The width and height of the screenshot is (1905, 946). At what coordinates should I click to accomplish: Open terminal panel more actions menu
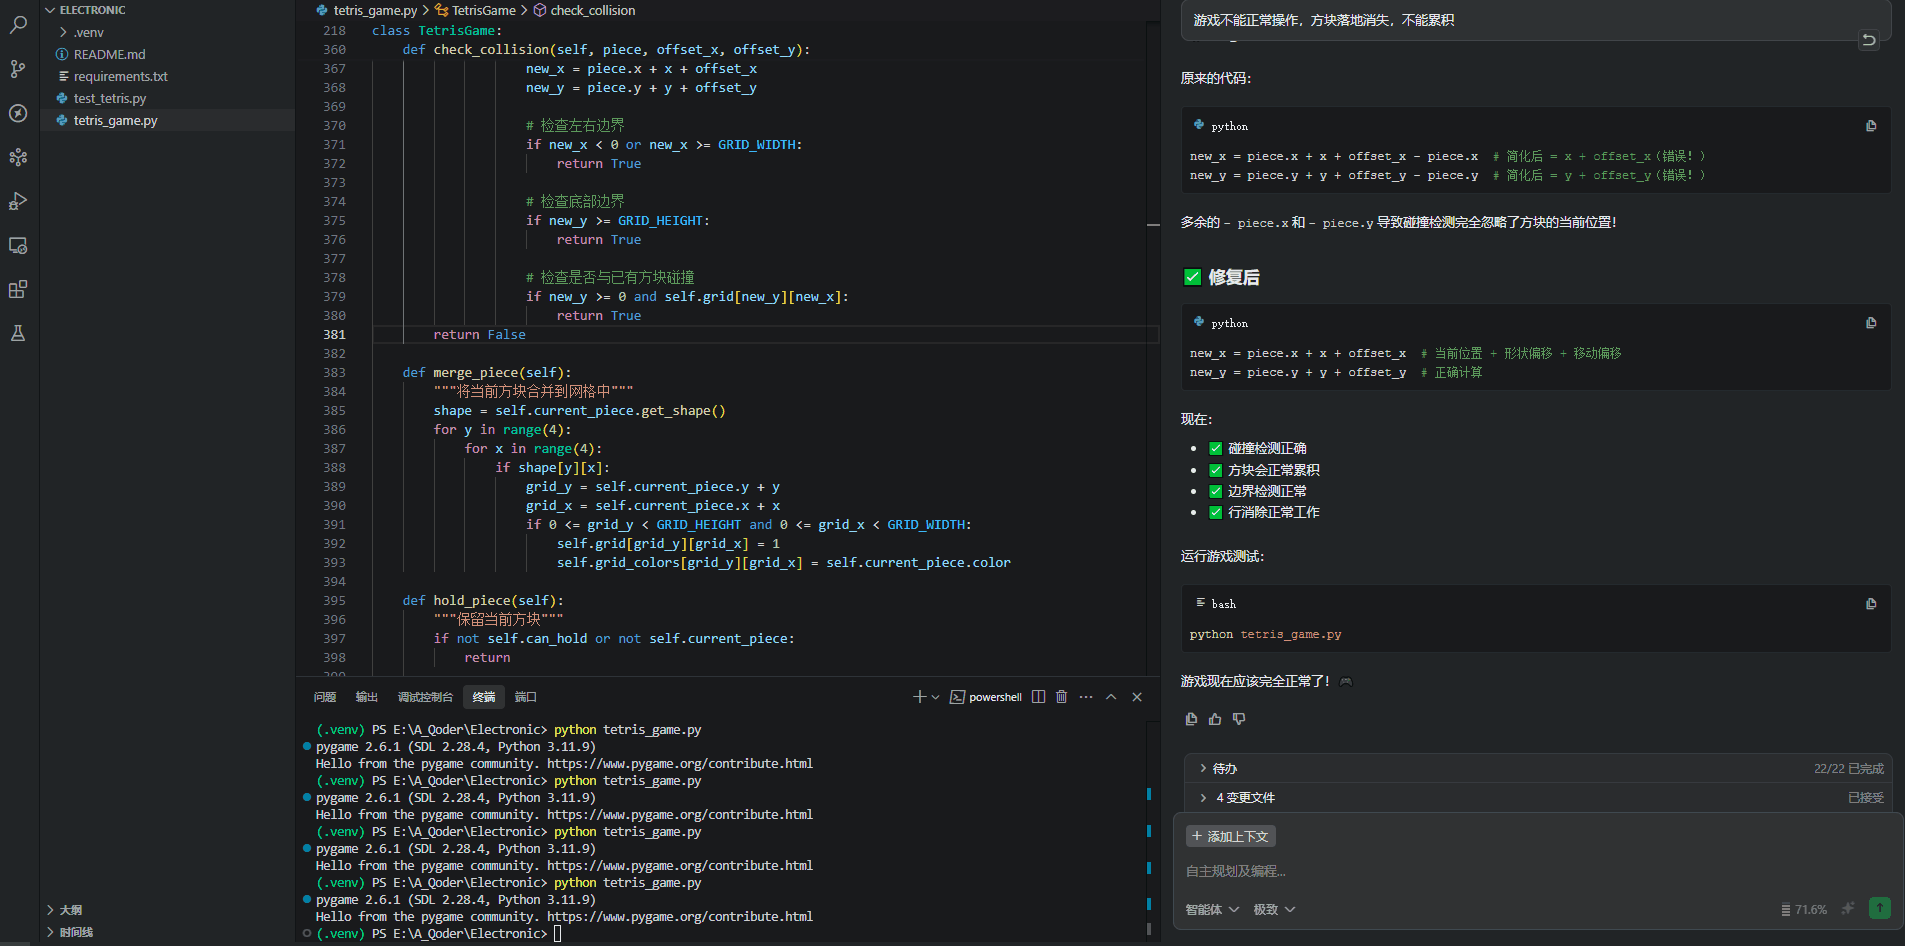pos(1086,697)
